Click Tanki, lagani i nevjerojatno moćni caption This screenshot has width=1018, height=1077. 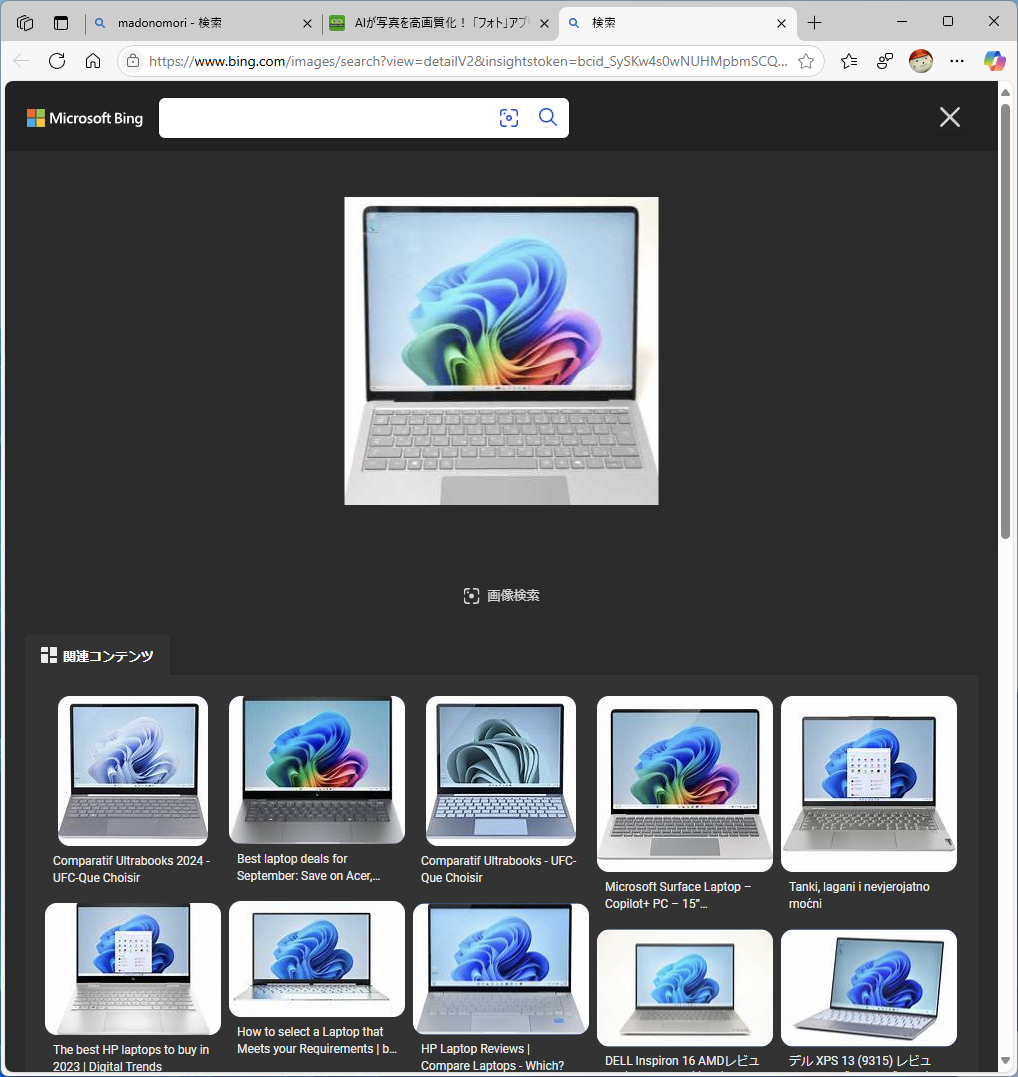(859, 895)
